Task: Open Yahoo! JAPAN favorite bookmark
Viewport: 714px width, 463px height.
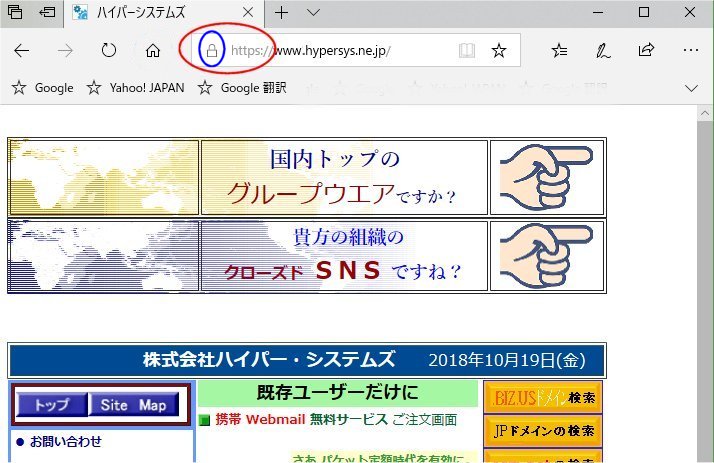Action: [136, 87]
